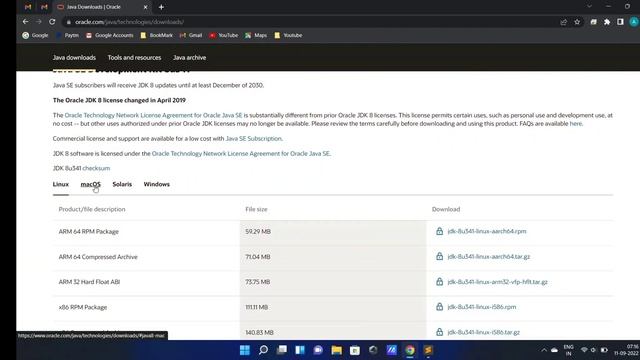This screenshot has height=360, width=640.
Task: Select the Solaris platform tab
Action: pyautogui.click(x=122, y=184)
